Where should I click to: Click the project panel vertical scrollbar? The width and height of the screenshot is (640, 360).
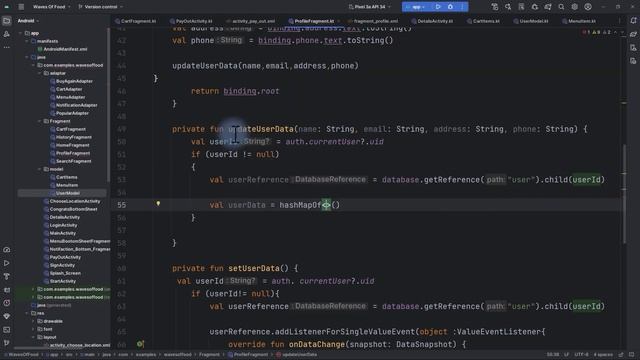[x=108, y=106]
